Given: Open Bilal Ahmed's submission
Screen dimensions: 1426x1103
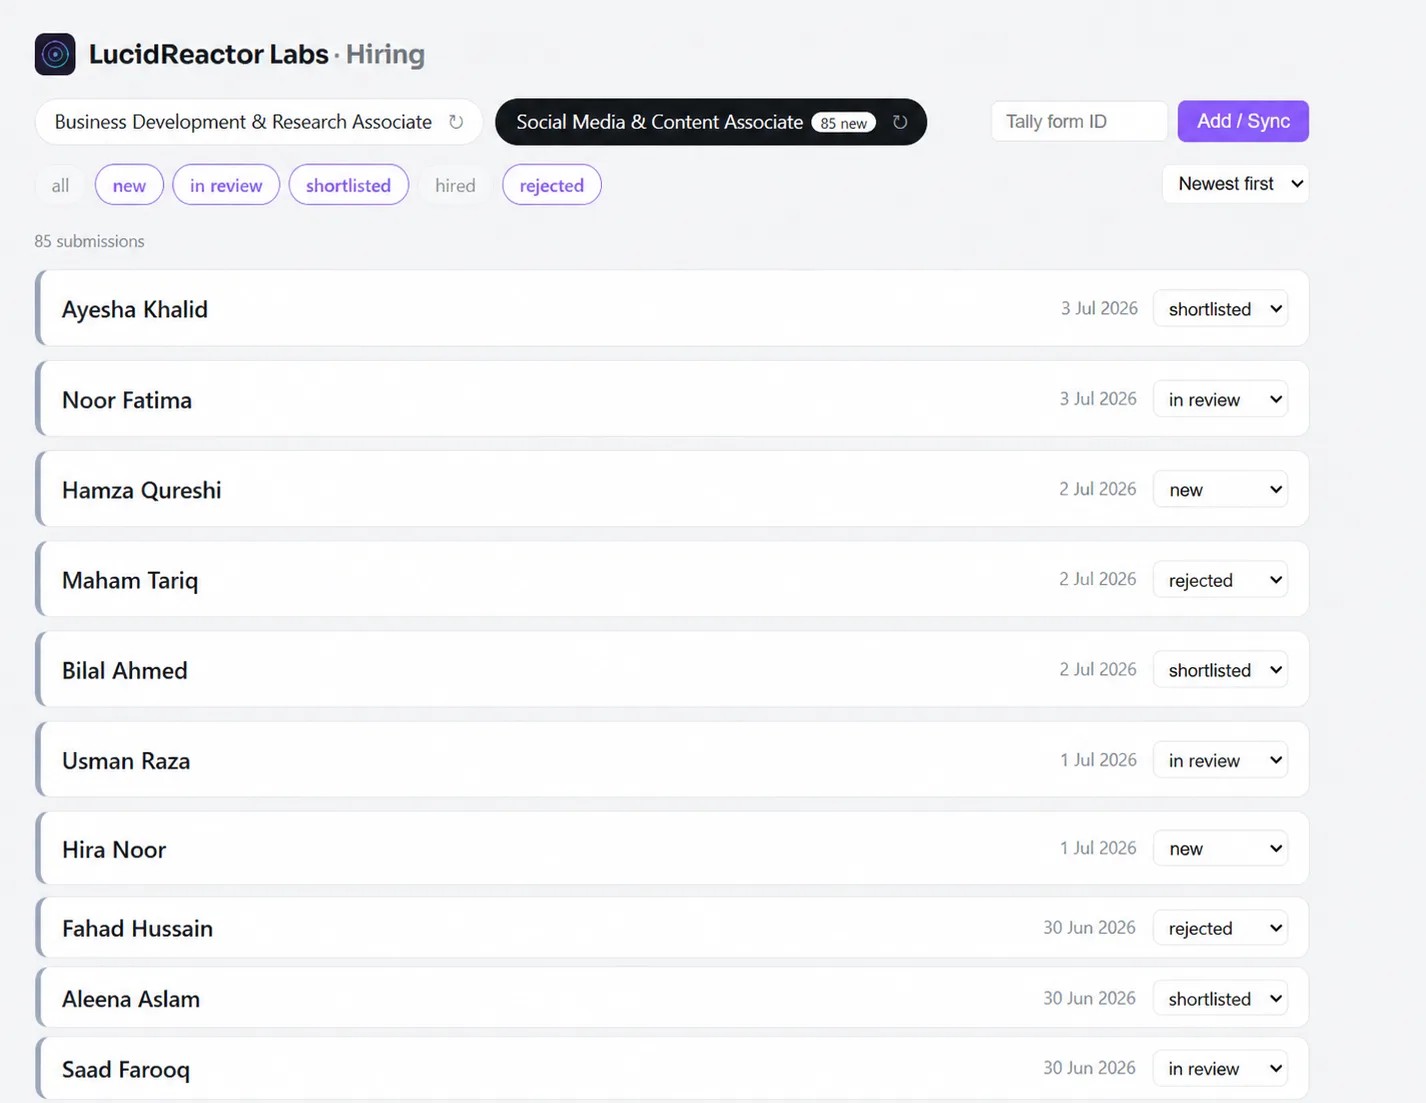Looking at the screenshot, I should pos(672,669).
